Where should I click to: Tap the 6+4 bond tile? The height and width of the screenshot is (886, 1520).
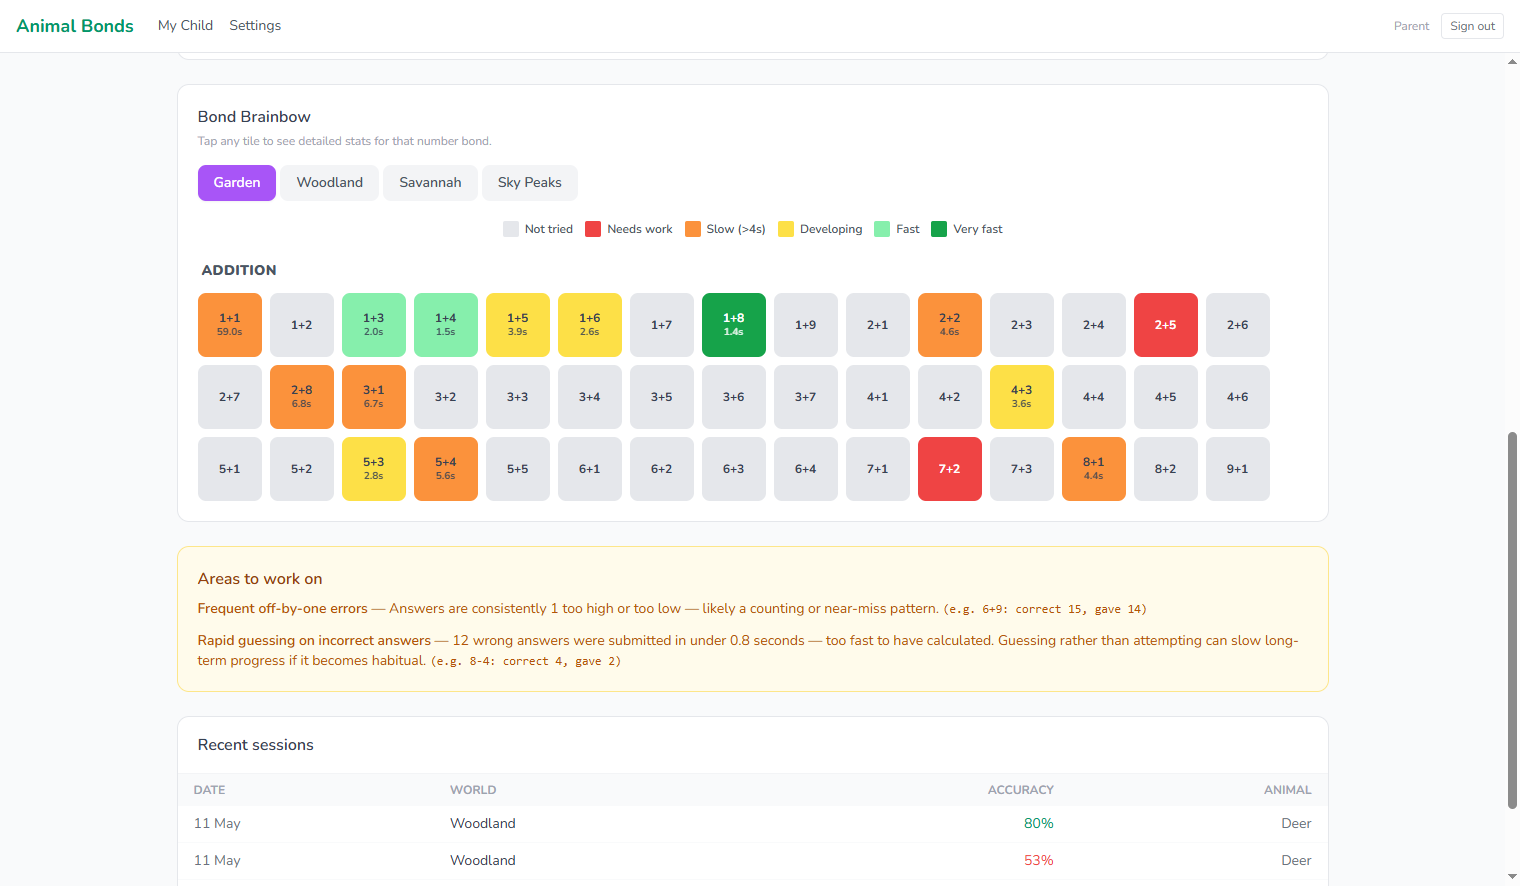coord(806,469)
